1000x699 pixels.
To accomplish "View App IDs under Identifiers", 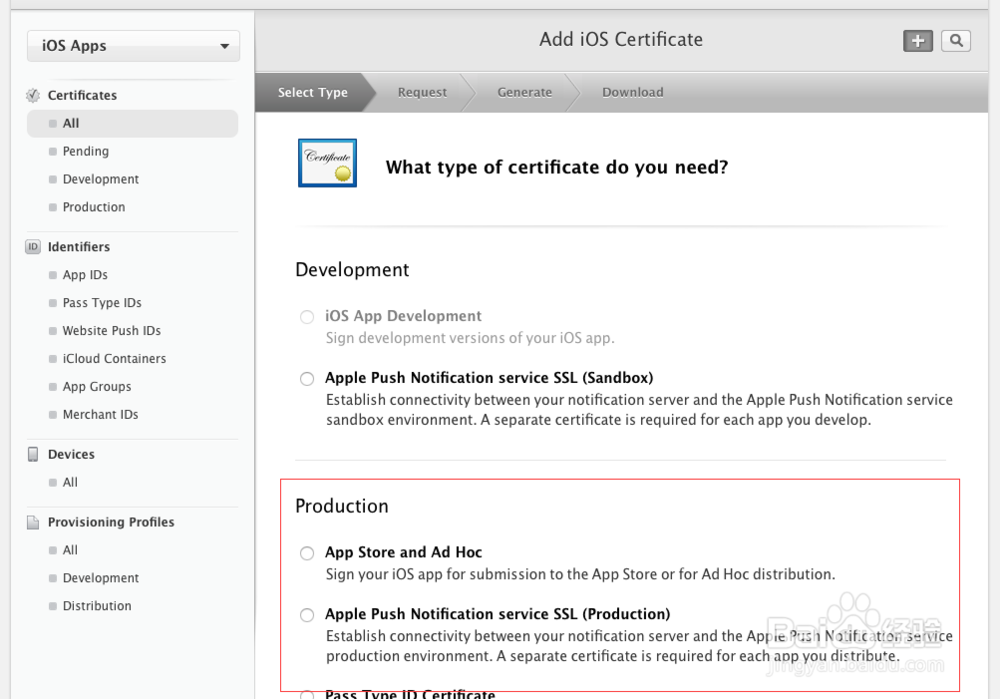I will point(84,274).
